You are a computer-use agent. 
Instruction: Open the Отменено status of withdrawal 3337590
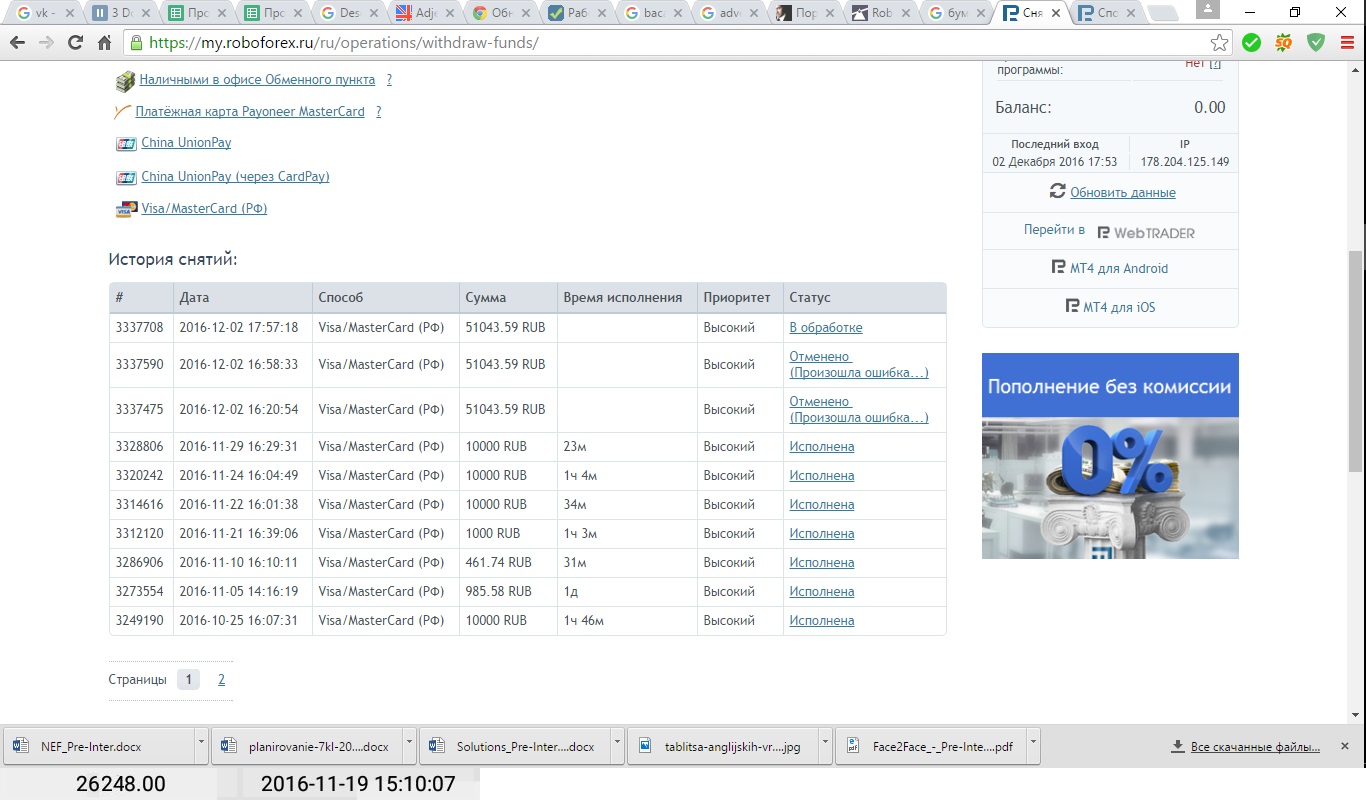pos(859,365)
